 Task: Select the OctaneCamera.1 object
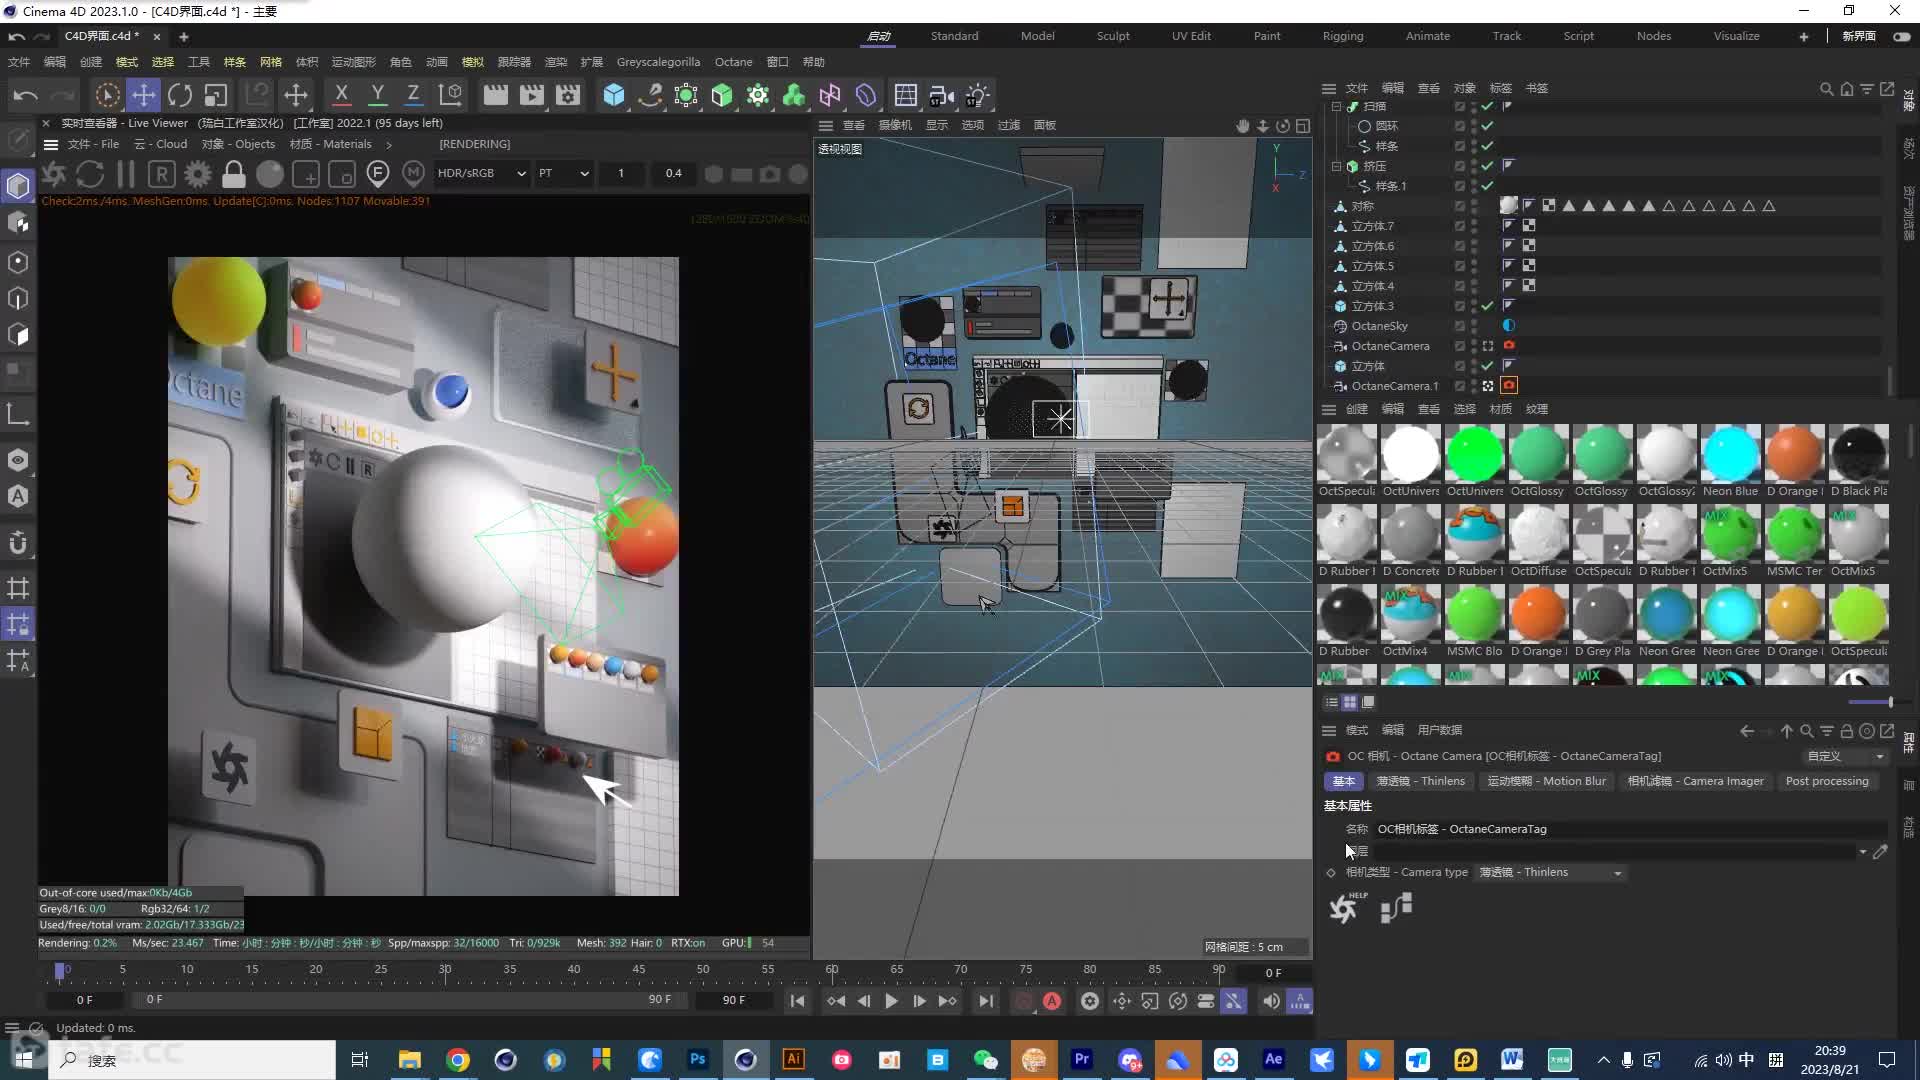pos(1394,386)
